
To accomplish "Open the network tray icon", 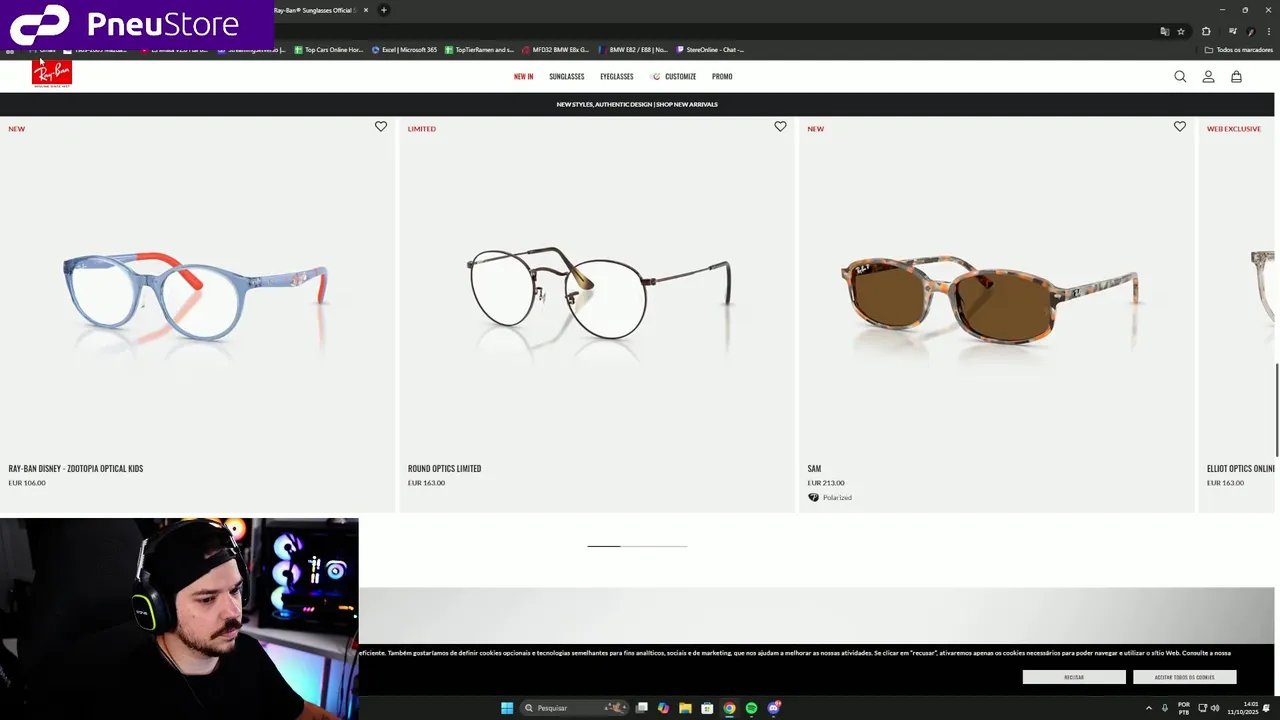I will pyautogui.click(x=1203, y=708).
